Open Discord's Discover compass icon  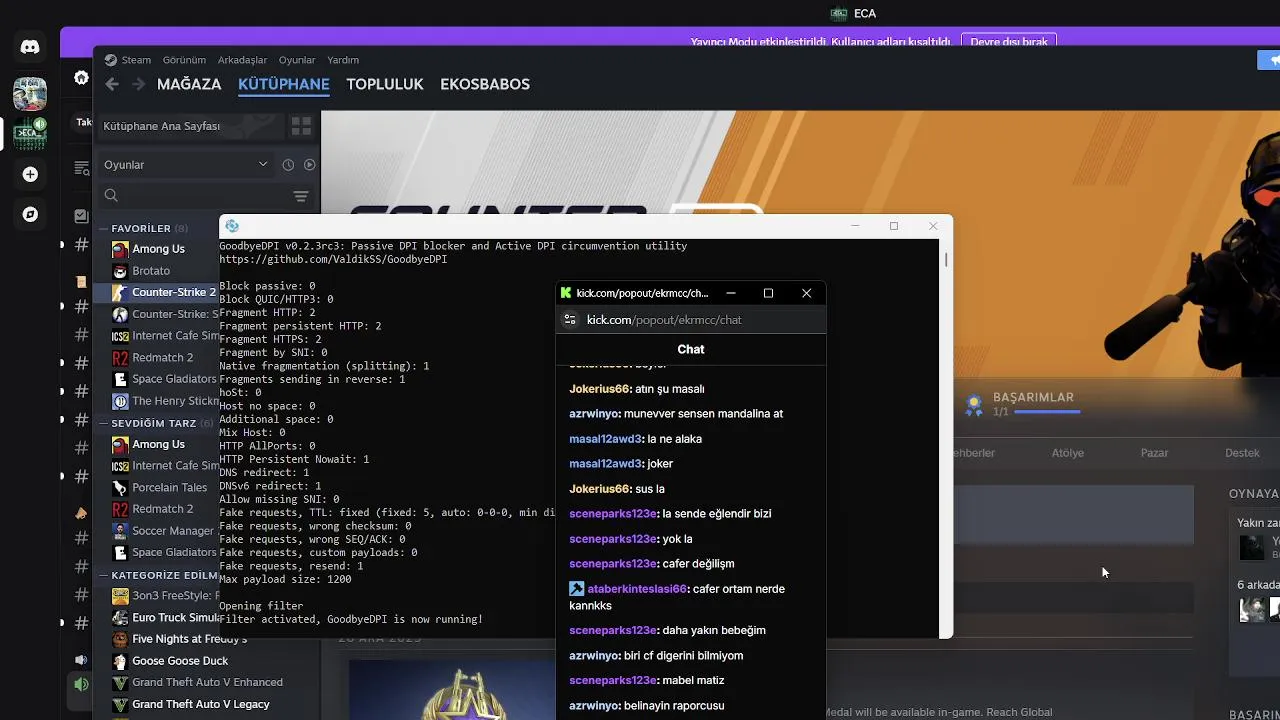tap(30, 214)
